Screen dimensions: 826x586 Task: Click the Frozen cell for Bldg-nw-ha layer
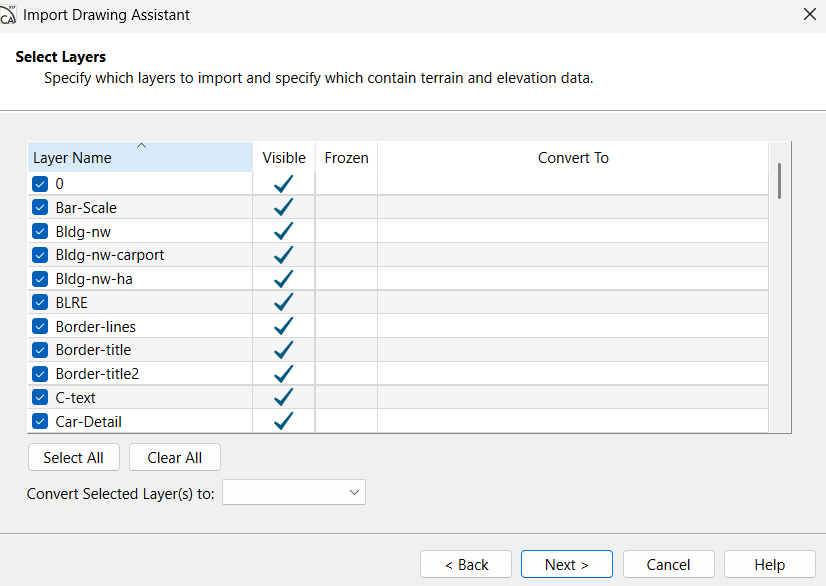(x=346, y=279)
